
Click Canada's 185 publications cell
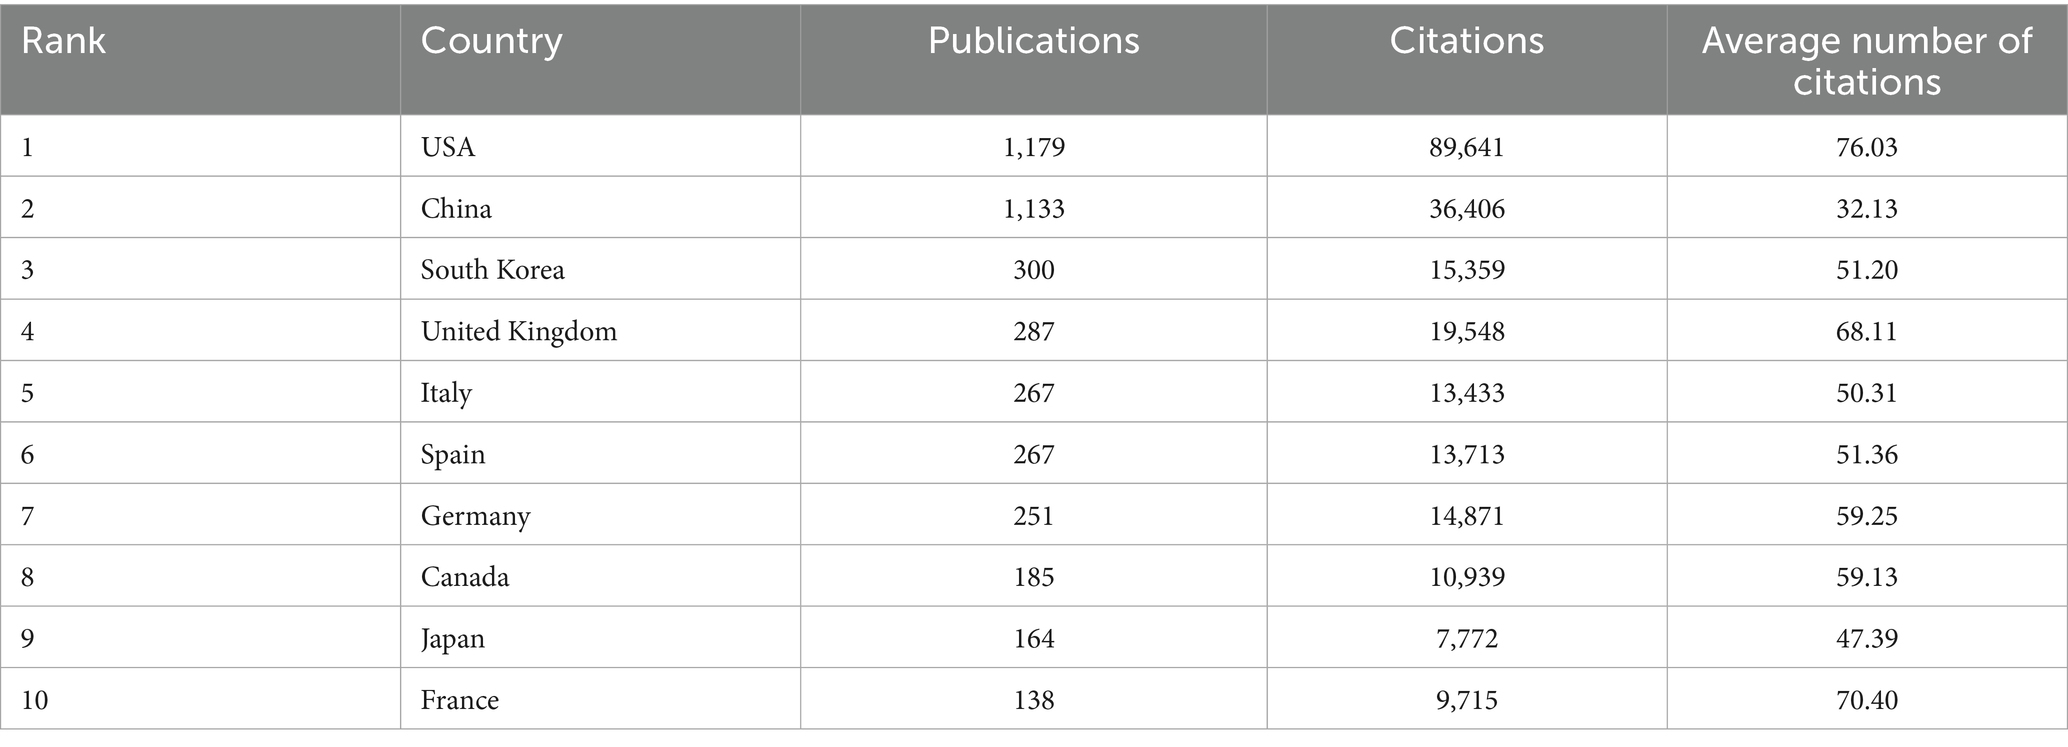point(1033,577)
